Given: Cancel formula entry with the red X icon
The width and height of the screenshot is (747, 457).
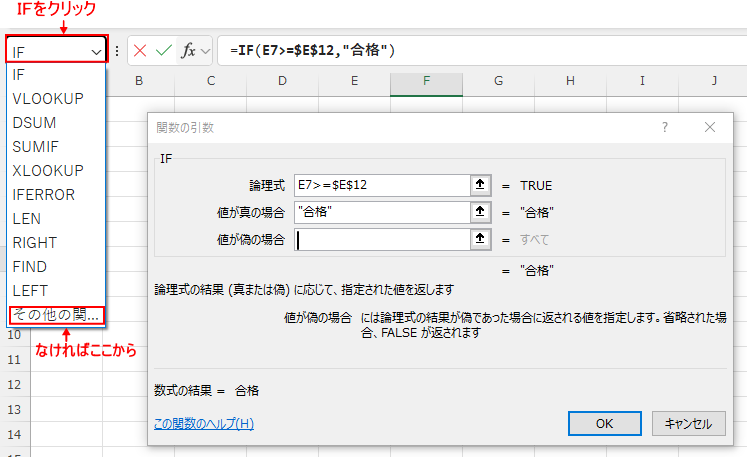Looking at the screenshot, I should point(140,51).
